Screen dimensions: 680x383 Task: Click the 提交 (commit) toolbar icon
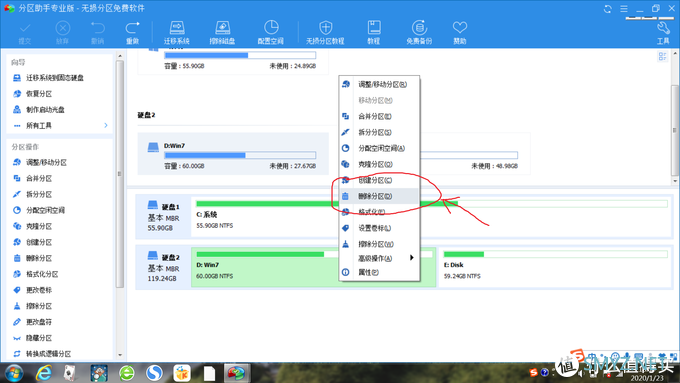pos(25,33)
